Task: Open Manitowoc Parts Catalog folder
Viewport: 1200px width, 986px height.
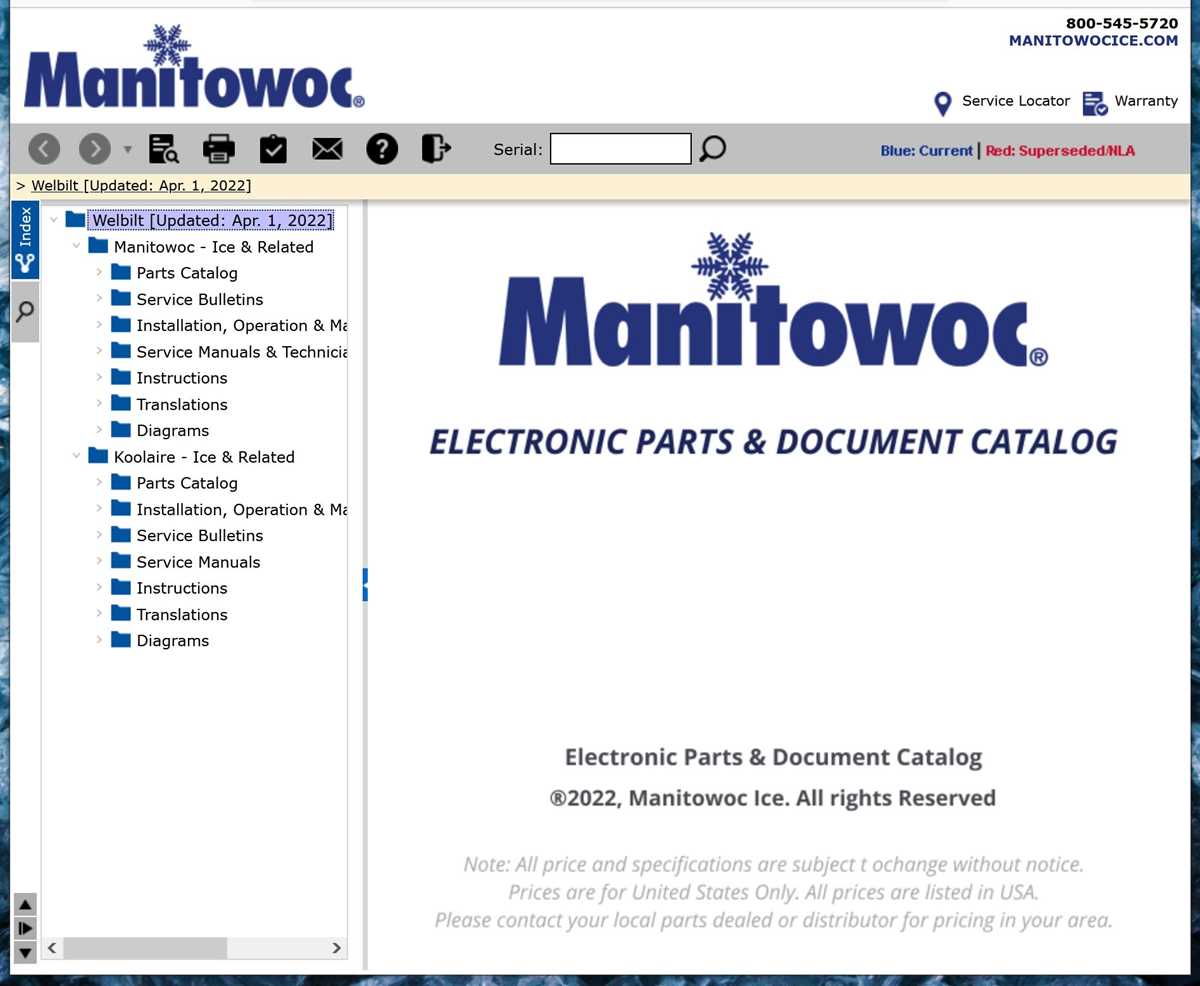Action: (x=187, y=273)
